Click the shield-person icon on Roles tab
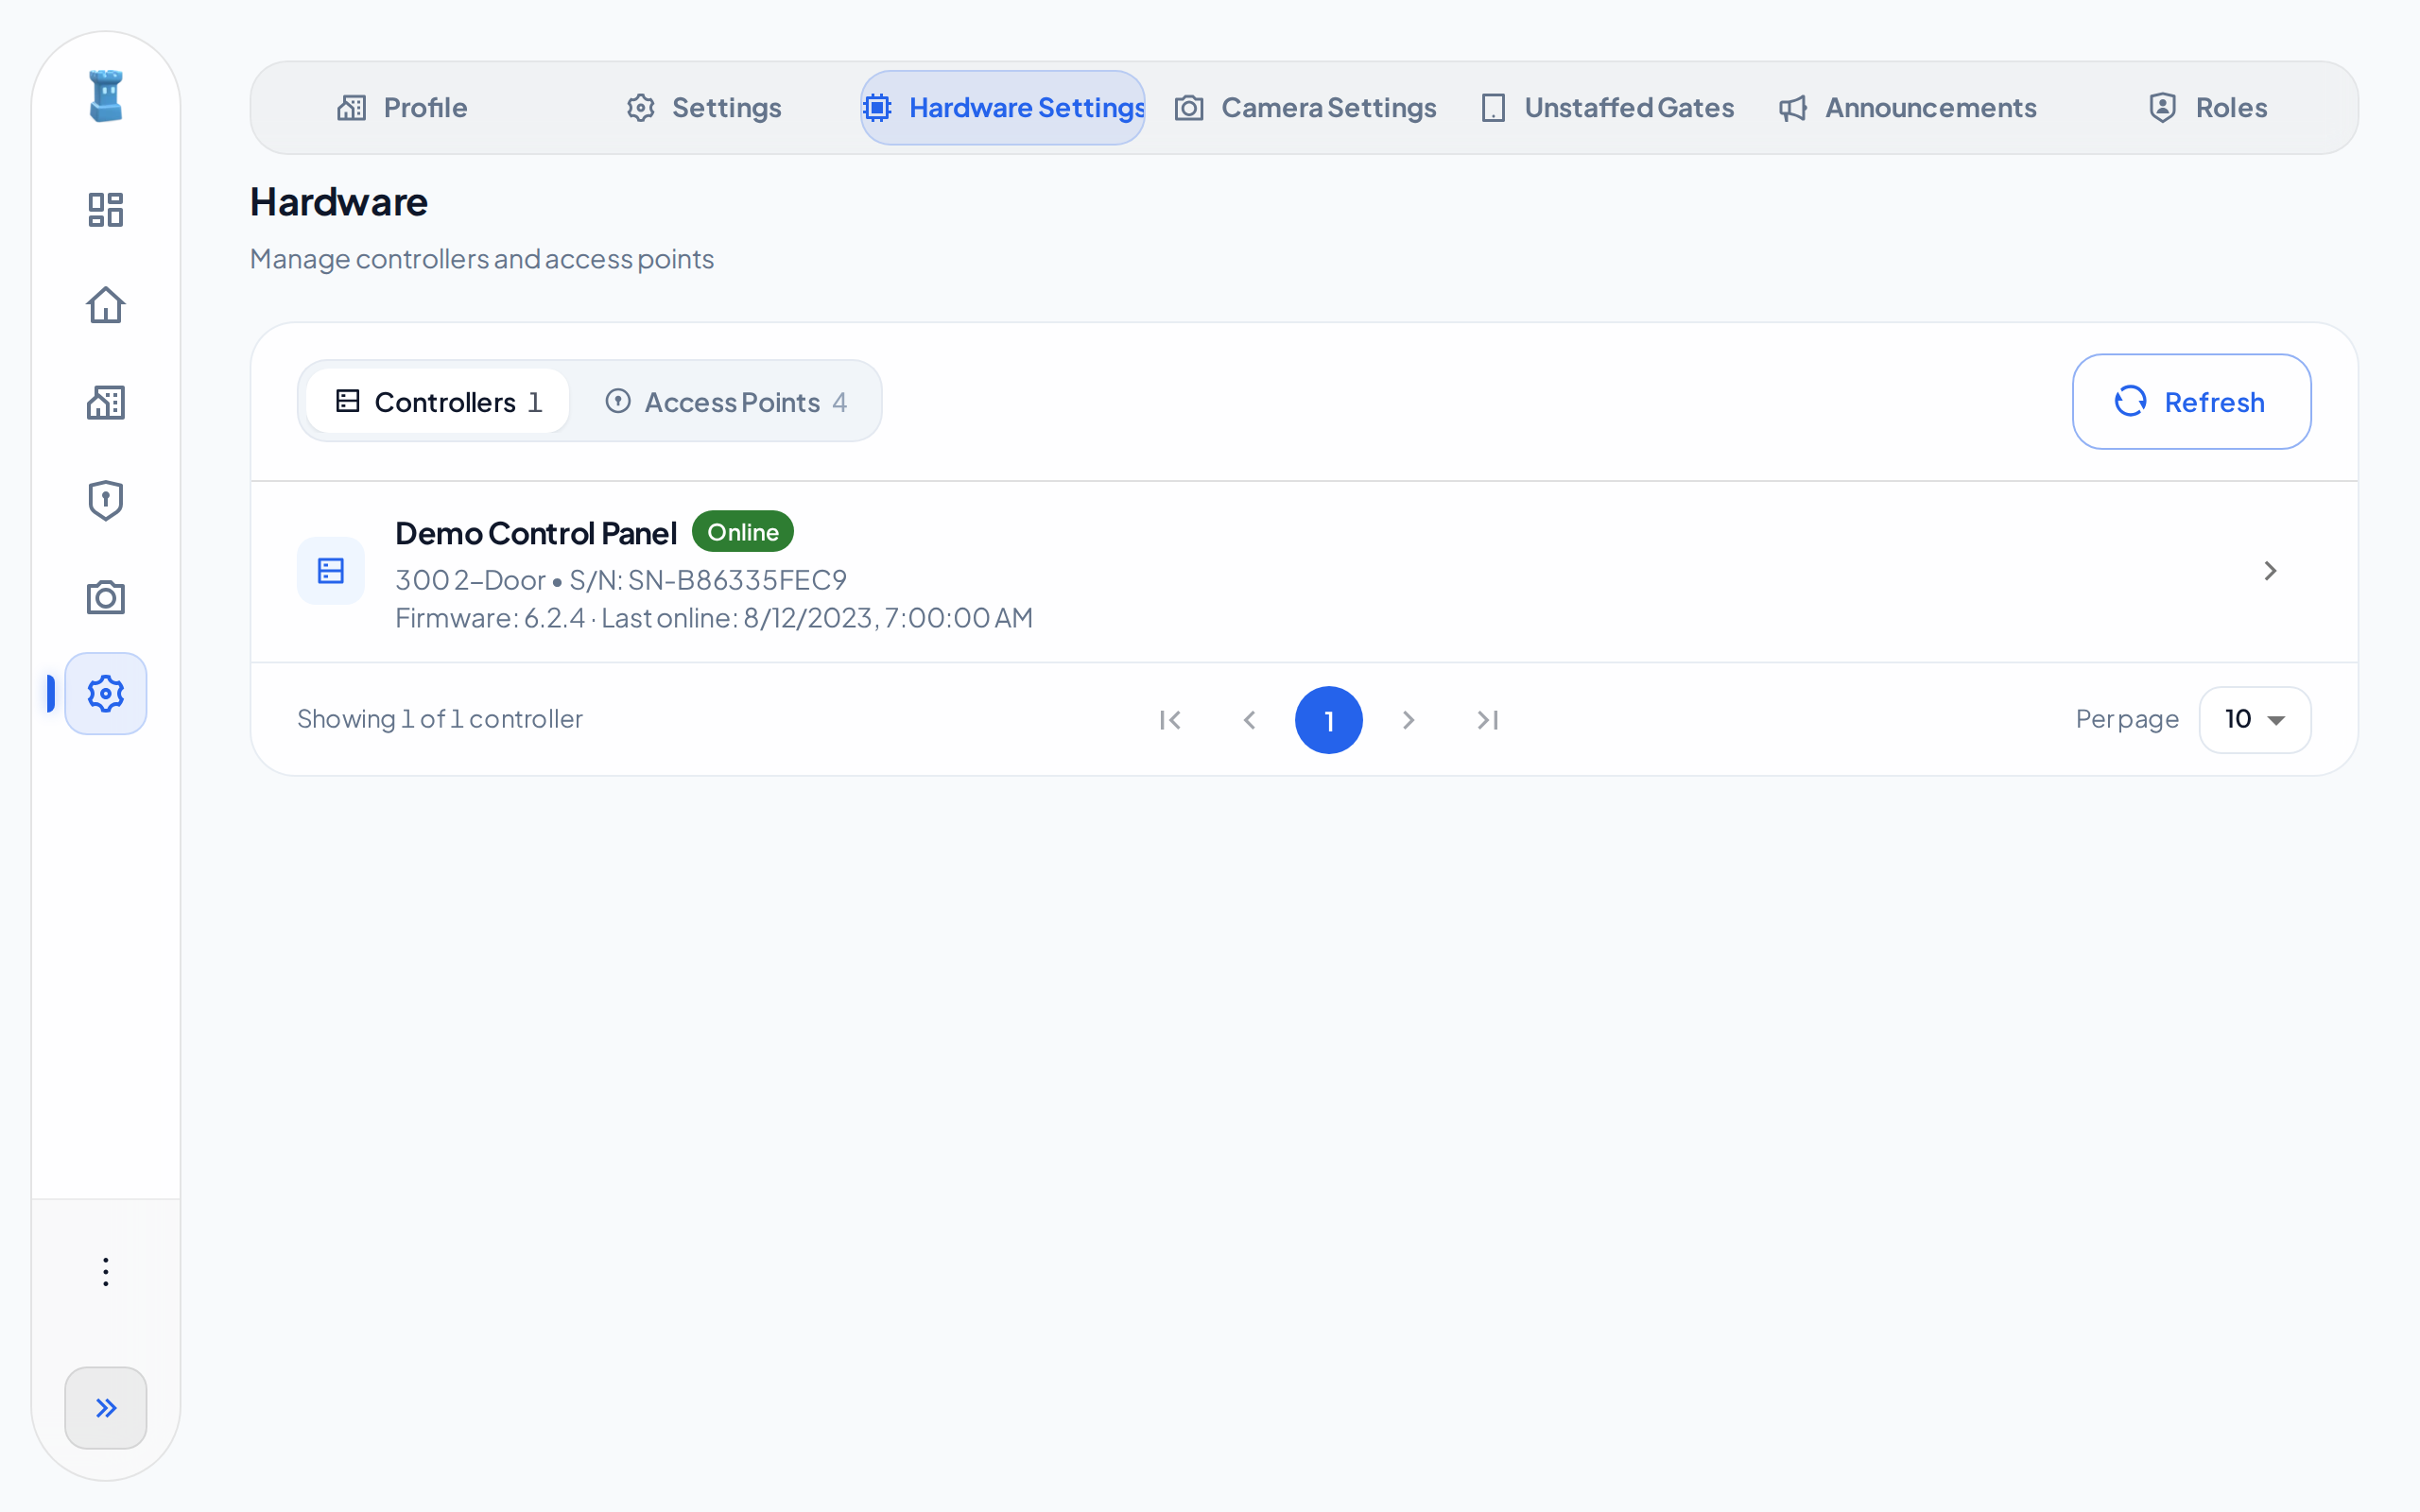Screen dimensions: 2420x1512 pyautogui.click(x=2163, y=107)
